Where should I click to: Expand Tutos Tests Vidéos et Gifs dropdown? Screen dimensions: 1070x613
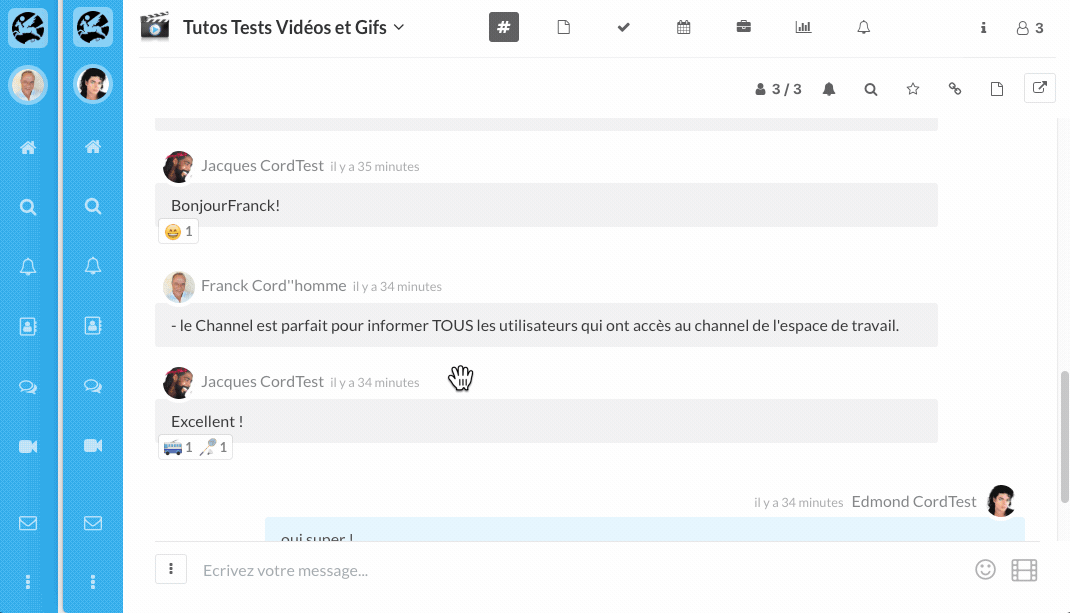(x=399, y=27)
